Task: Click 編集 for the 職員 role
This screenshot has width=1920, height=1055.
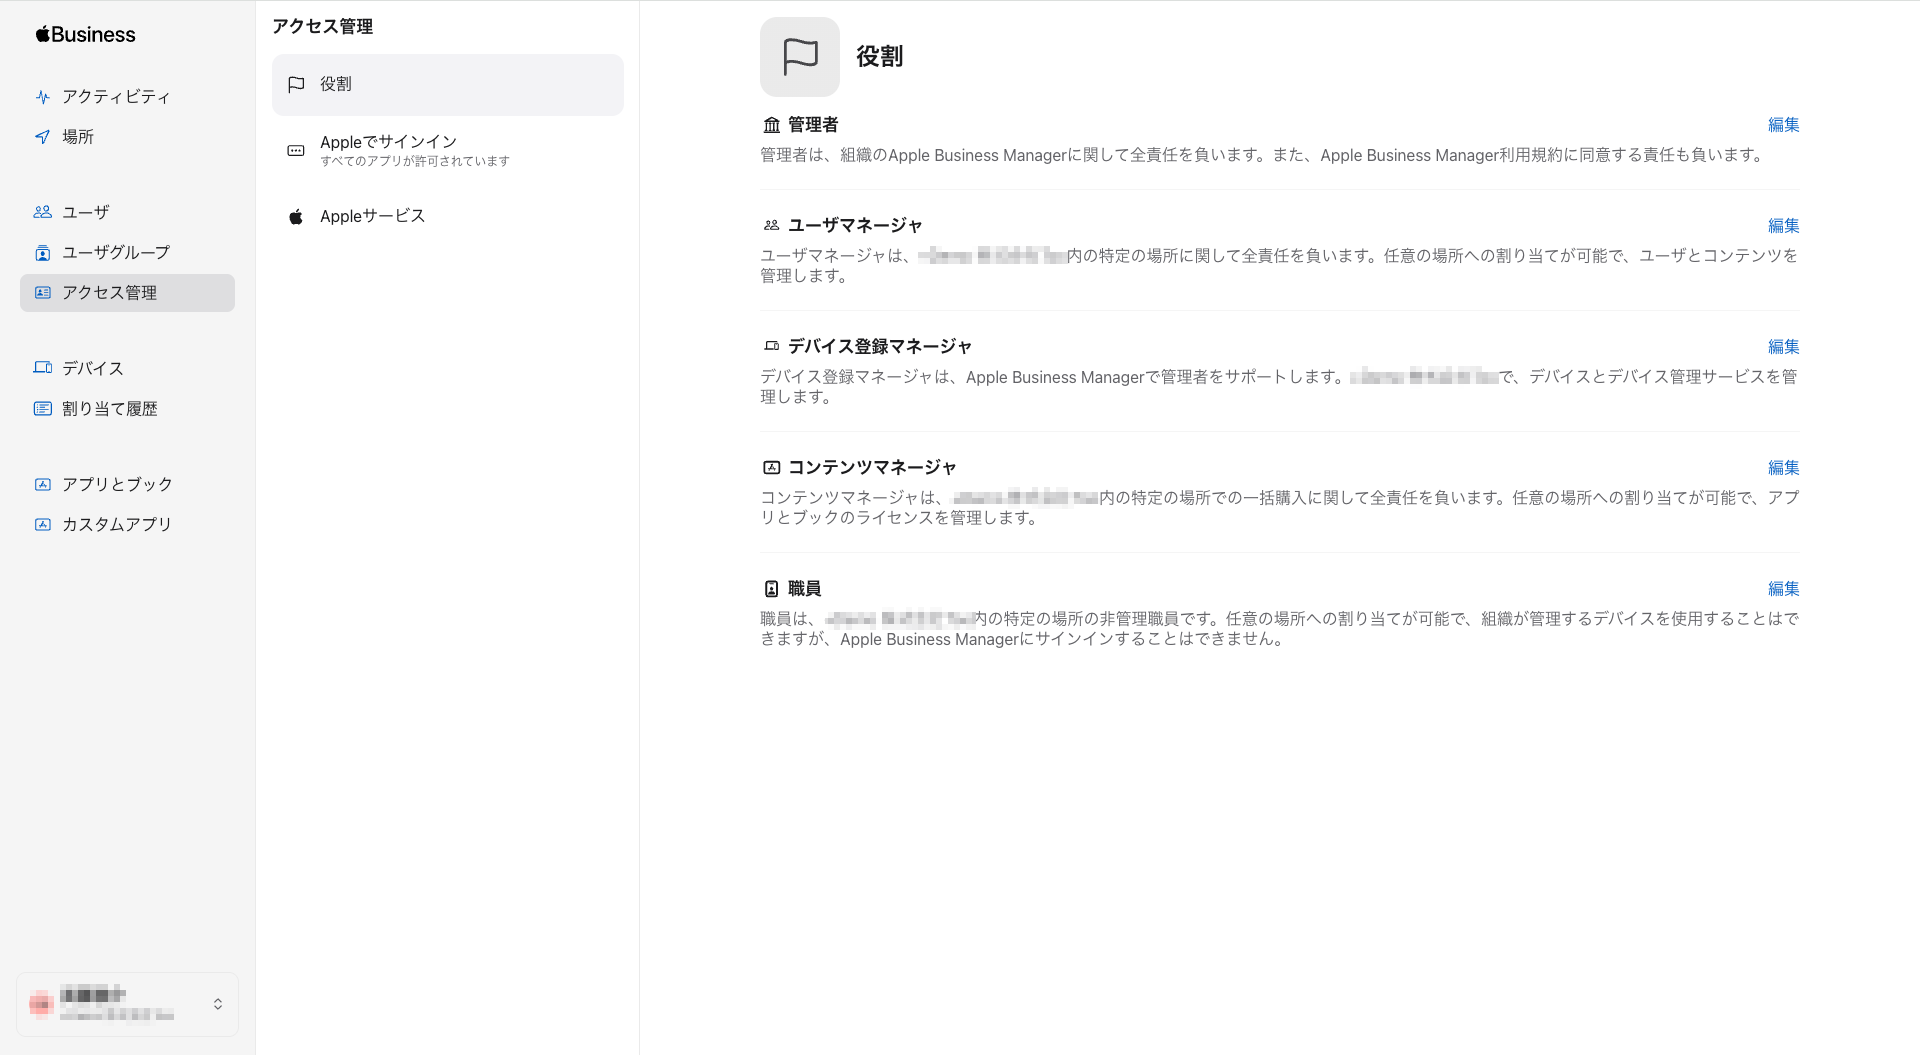Action: pos(1783,589)
